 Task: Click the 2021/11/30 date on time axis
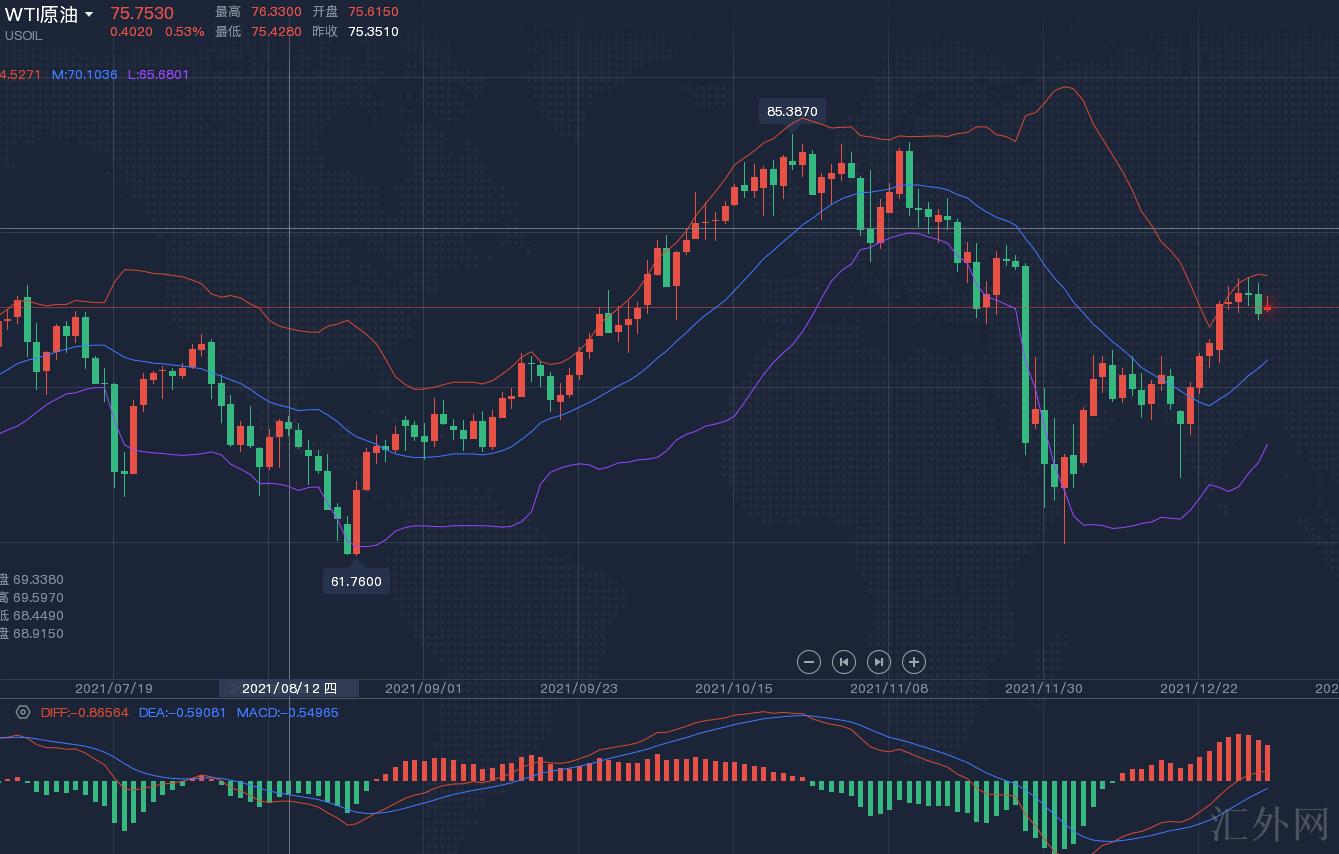[1043, 688]
